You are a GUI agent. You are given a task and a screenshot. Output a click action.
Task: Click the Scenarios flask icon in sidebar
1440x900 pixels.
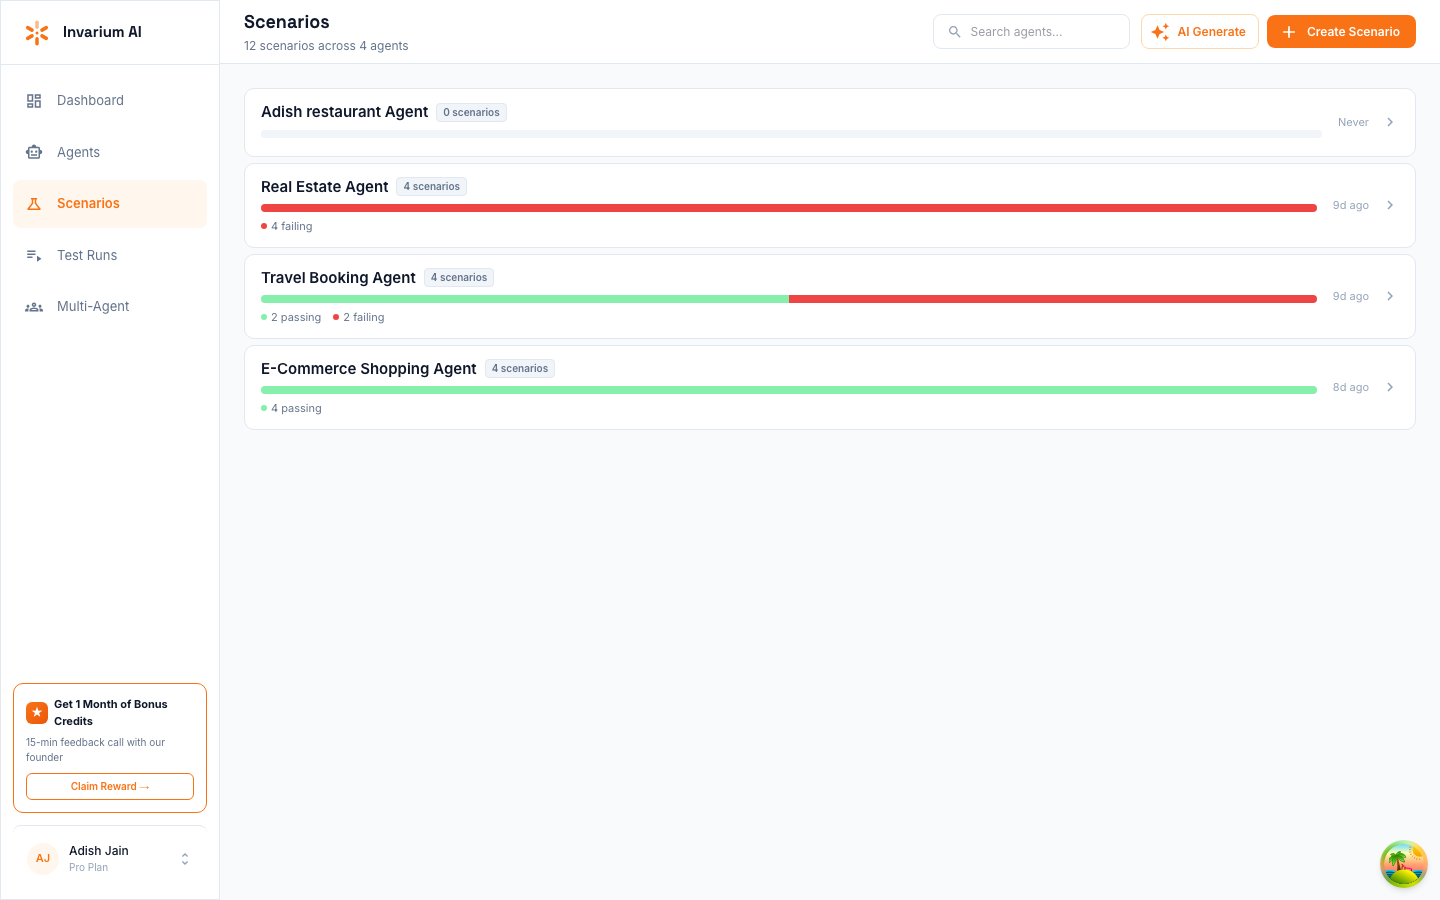[x=34, y=203]
